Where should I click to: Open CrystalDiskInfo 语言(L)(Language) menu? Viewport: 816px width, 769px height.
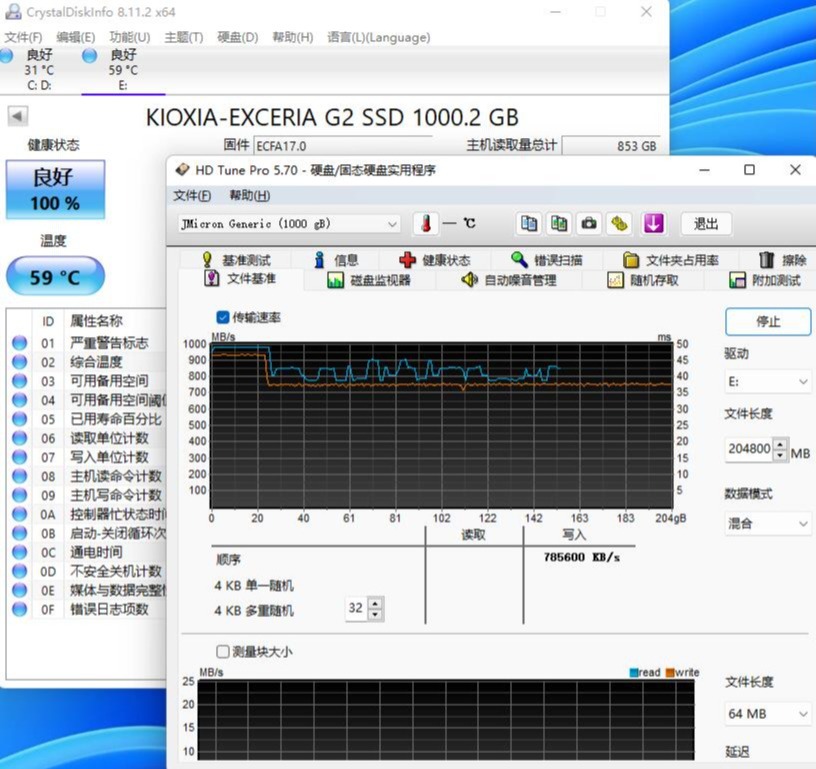tap(378, 37)
